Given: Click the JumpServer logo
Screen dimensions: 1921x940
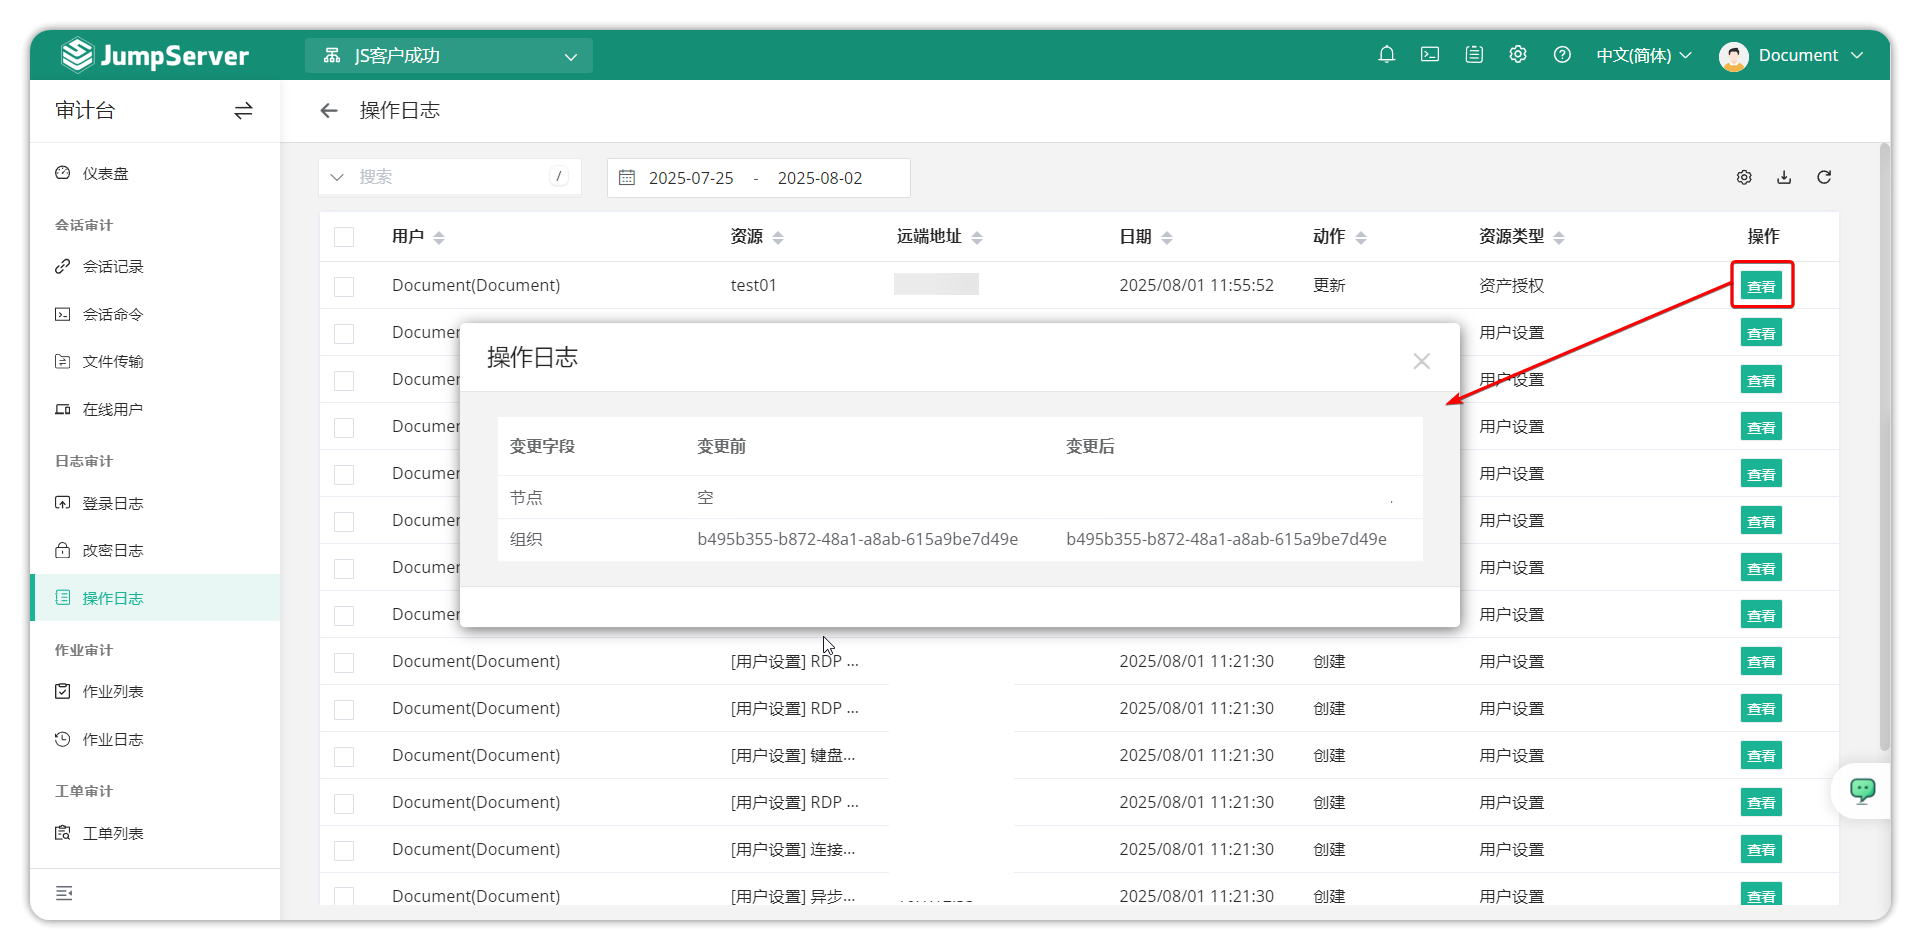Looking at the screenshot, I should click(x=155, y=55).
